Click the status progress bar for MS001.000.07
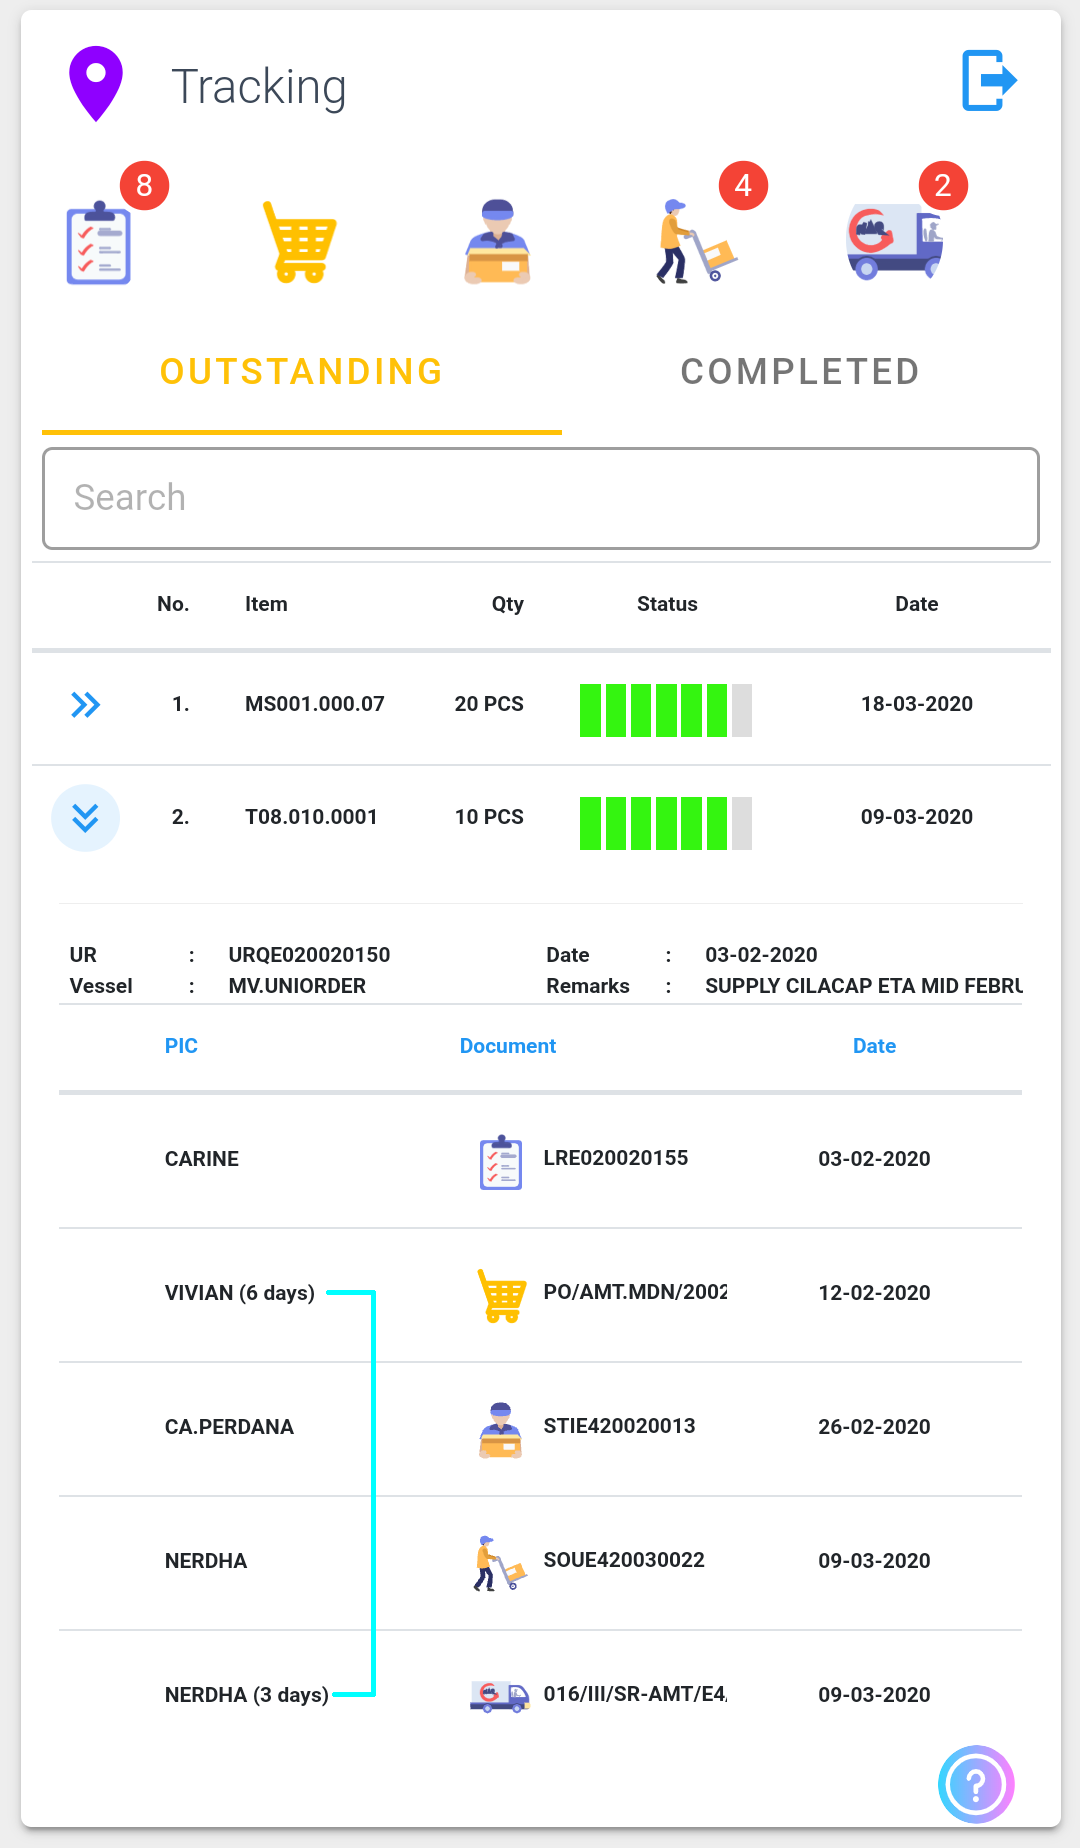The height and width of the screenshot is (1848, 1080). [x=665, y=710]
